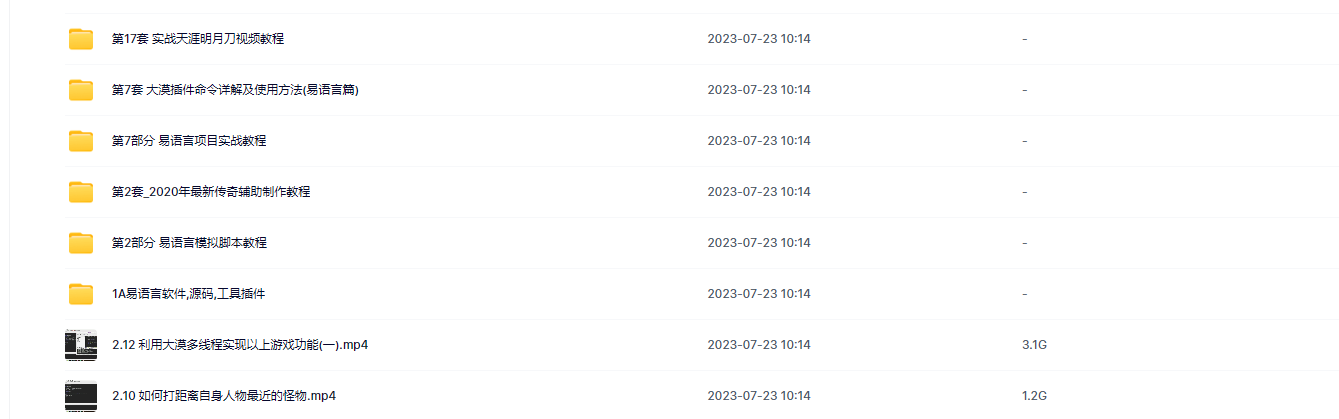Select the folder icon for 第2部分 易语言模拟脚本教程
Screen dimensions: 1339x419
[x=81, y=243]
